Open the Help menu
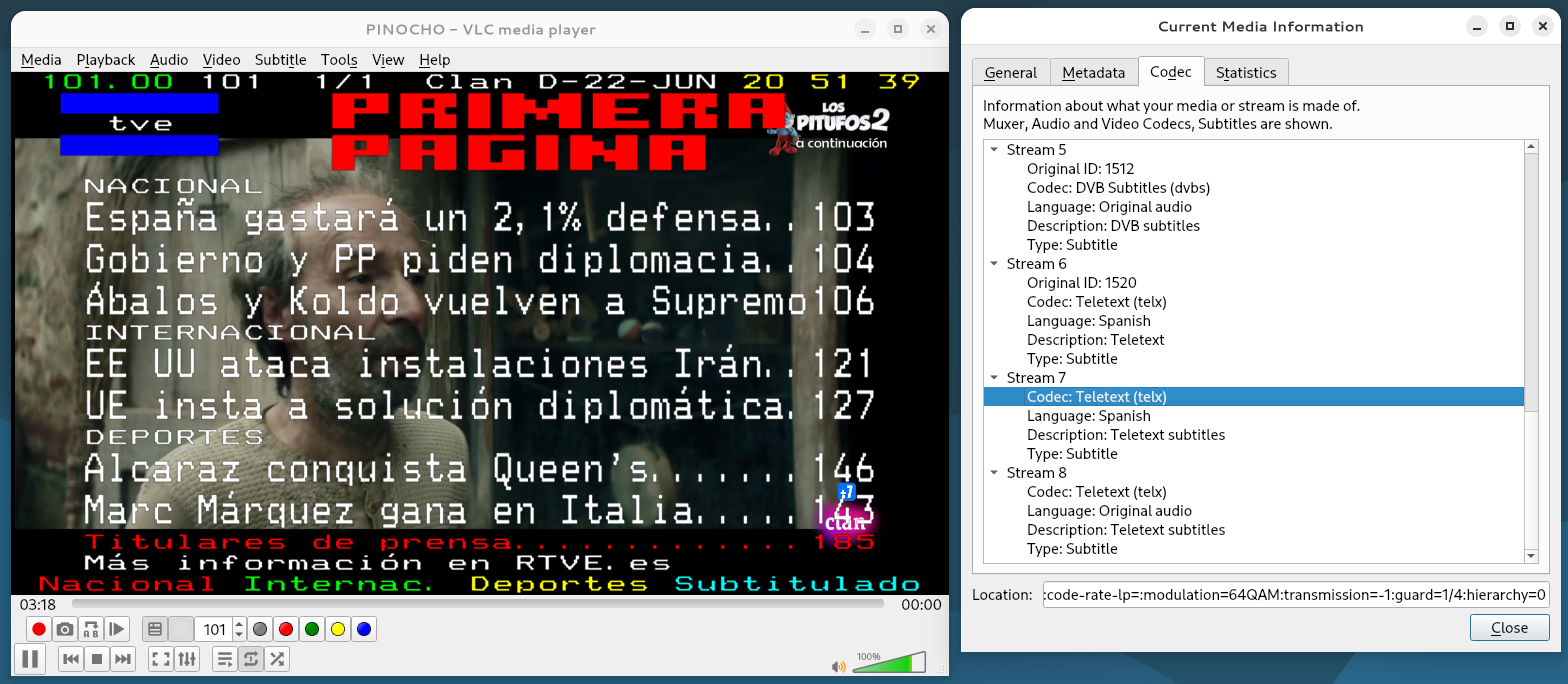Viewport: 1568px width, 684px height. coord(435,60)
